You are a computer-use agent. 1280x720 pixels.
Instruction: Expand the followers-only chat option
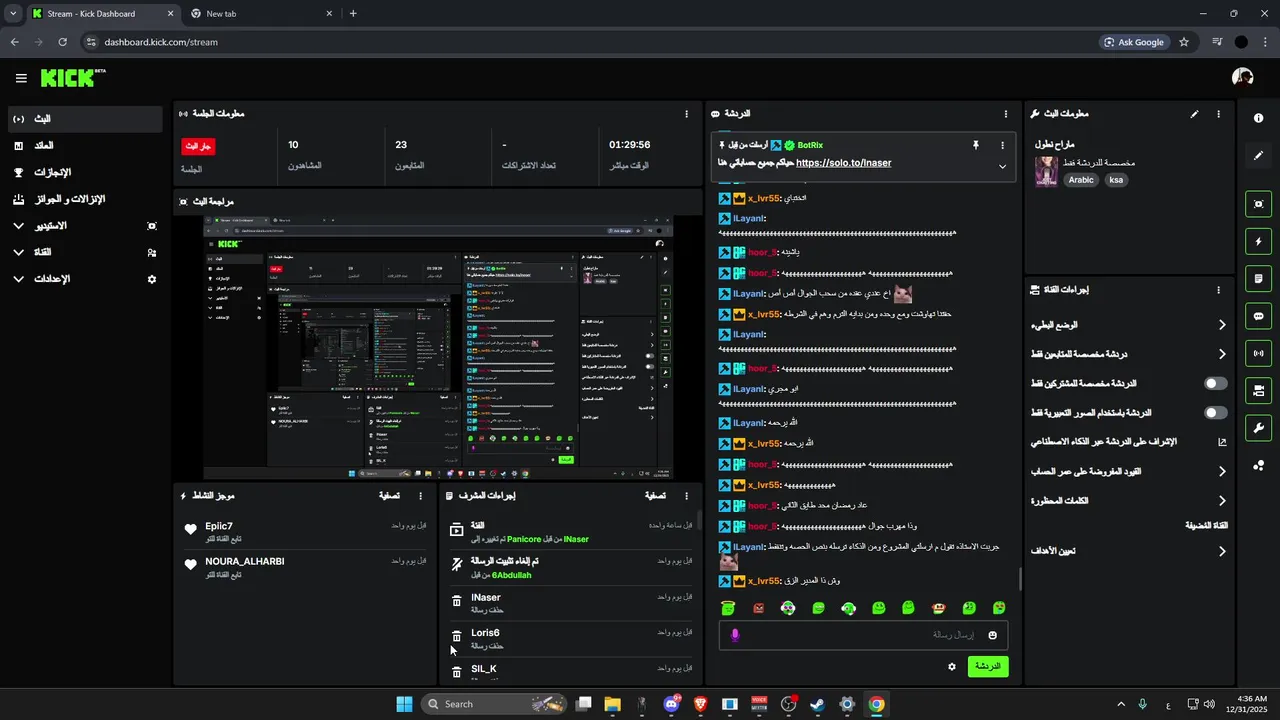tap(1222, 354)
